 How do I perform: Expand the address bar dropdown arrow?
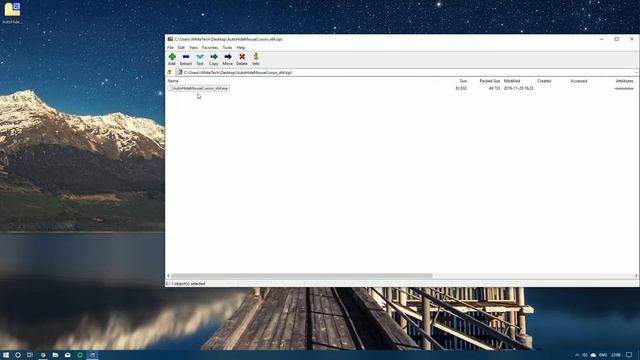click(636, 73)
